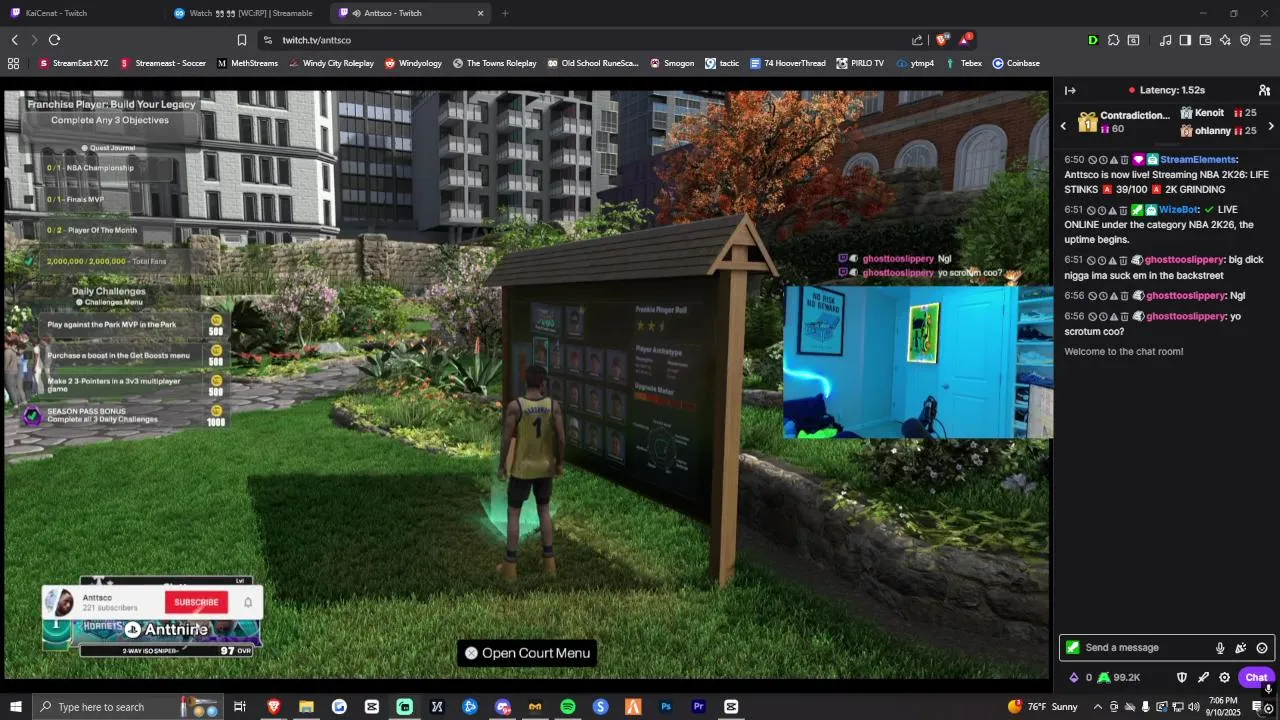Show hidden system tray icons chevron
This screenshot has width=1280, height=720.
[x=1097, y=707]
